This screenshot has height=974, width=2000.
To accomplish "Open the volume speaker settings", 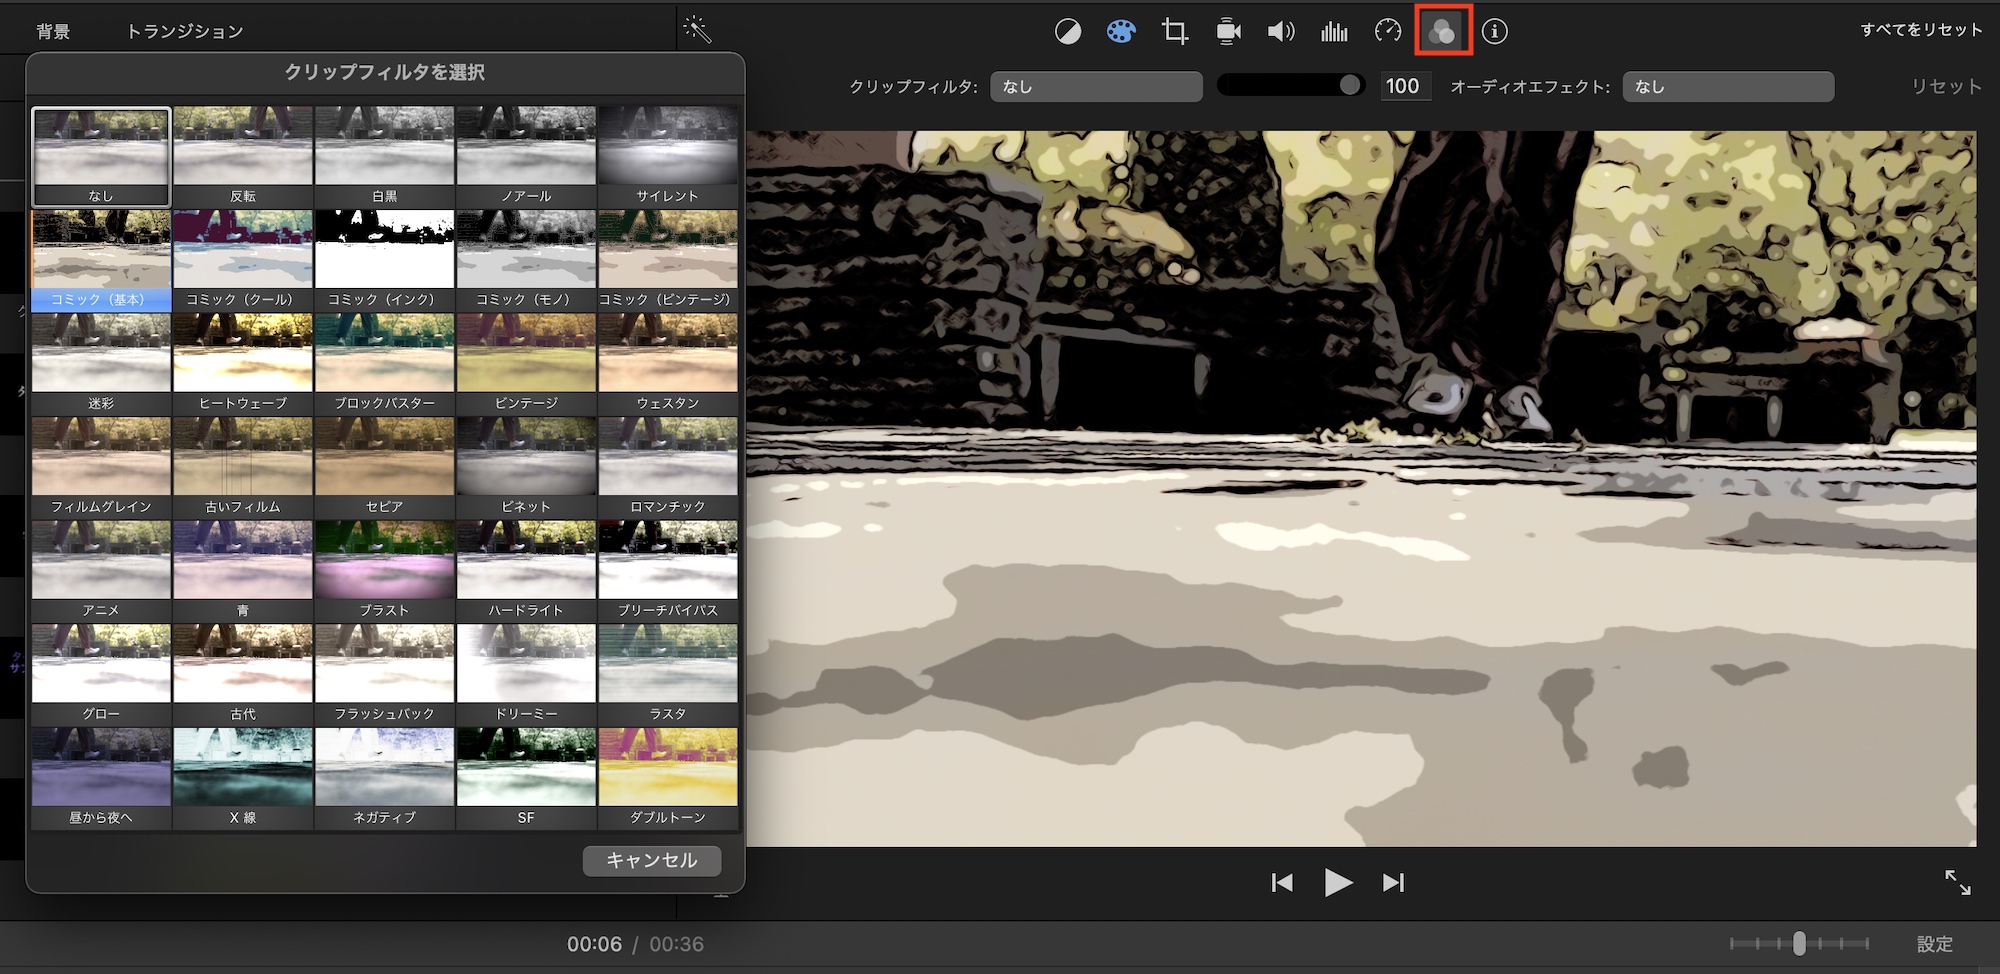I will coord(1281,32).
